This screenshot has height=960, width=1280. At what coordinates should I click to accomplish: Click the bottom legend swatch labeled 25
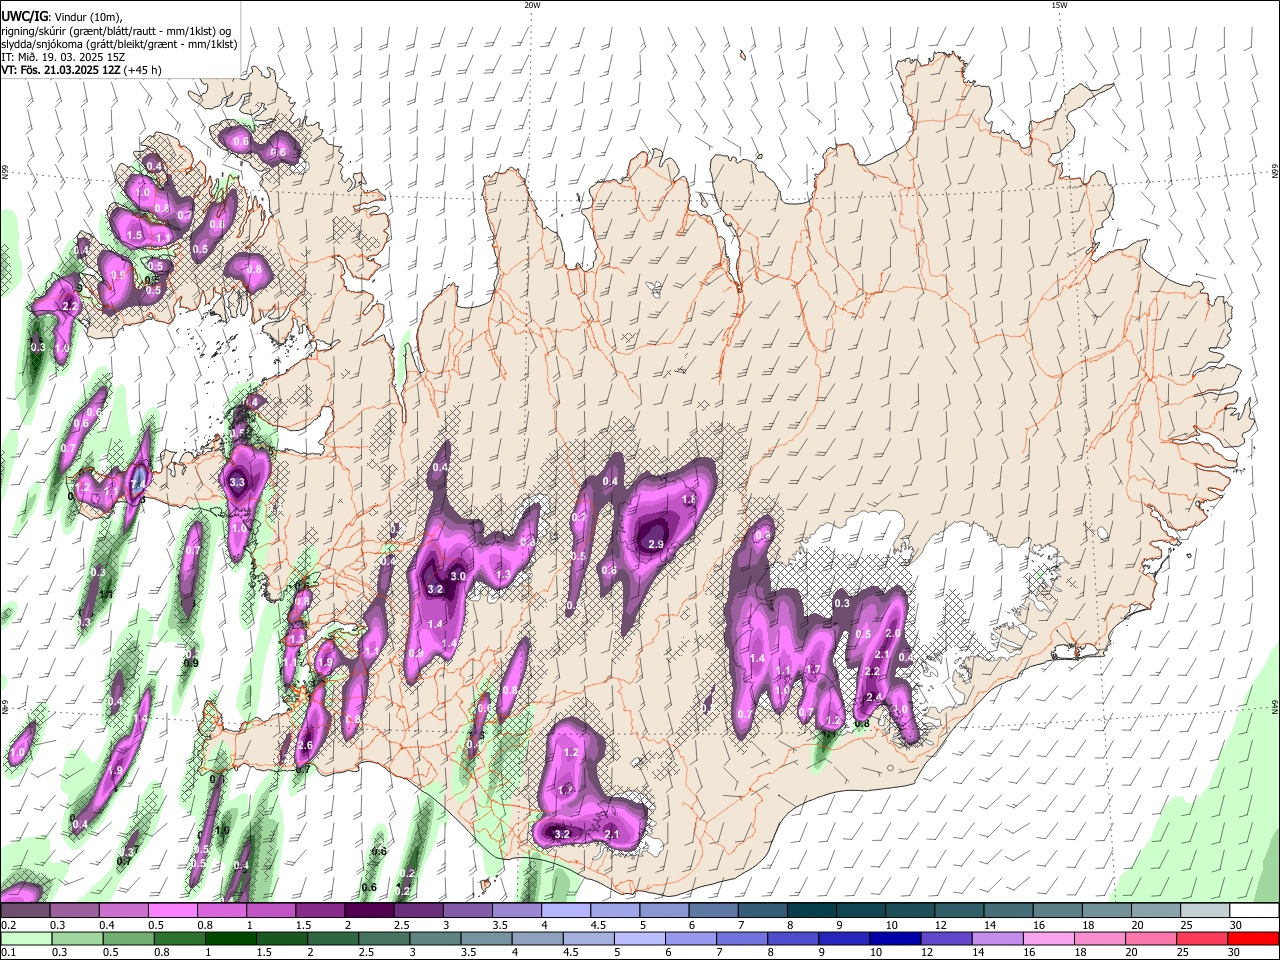(x=1201, y=938)
